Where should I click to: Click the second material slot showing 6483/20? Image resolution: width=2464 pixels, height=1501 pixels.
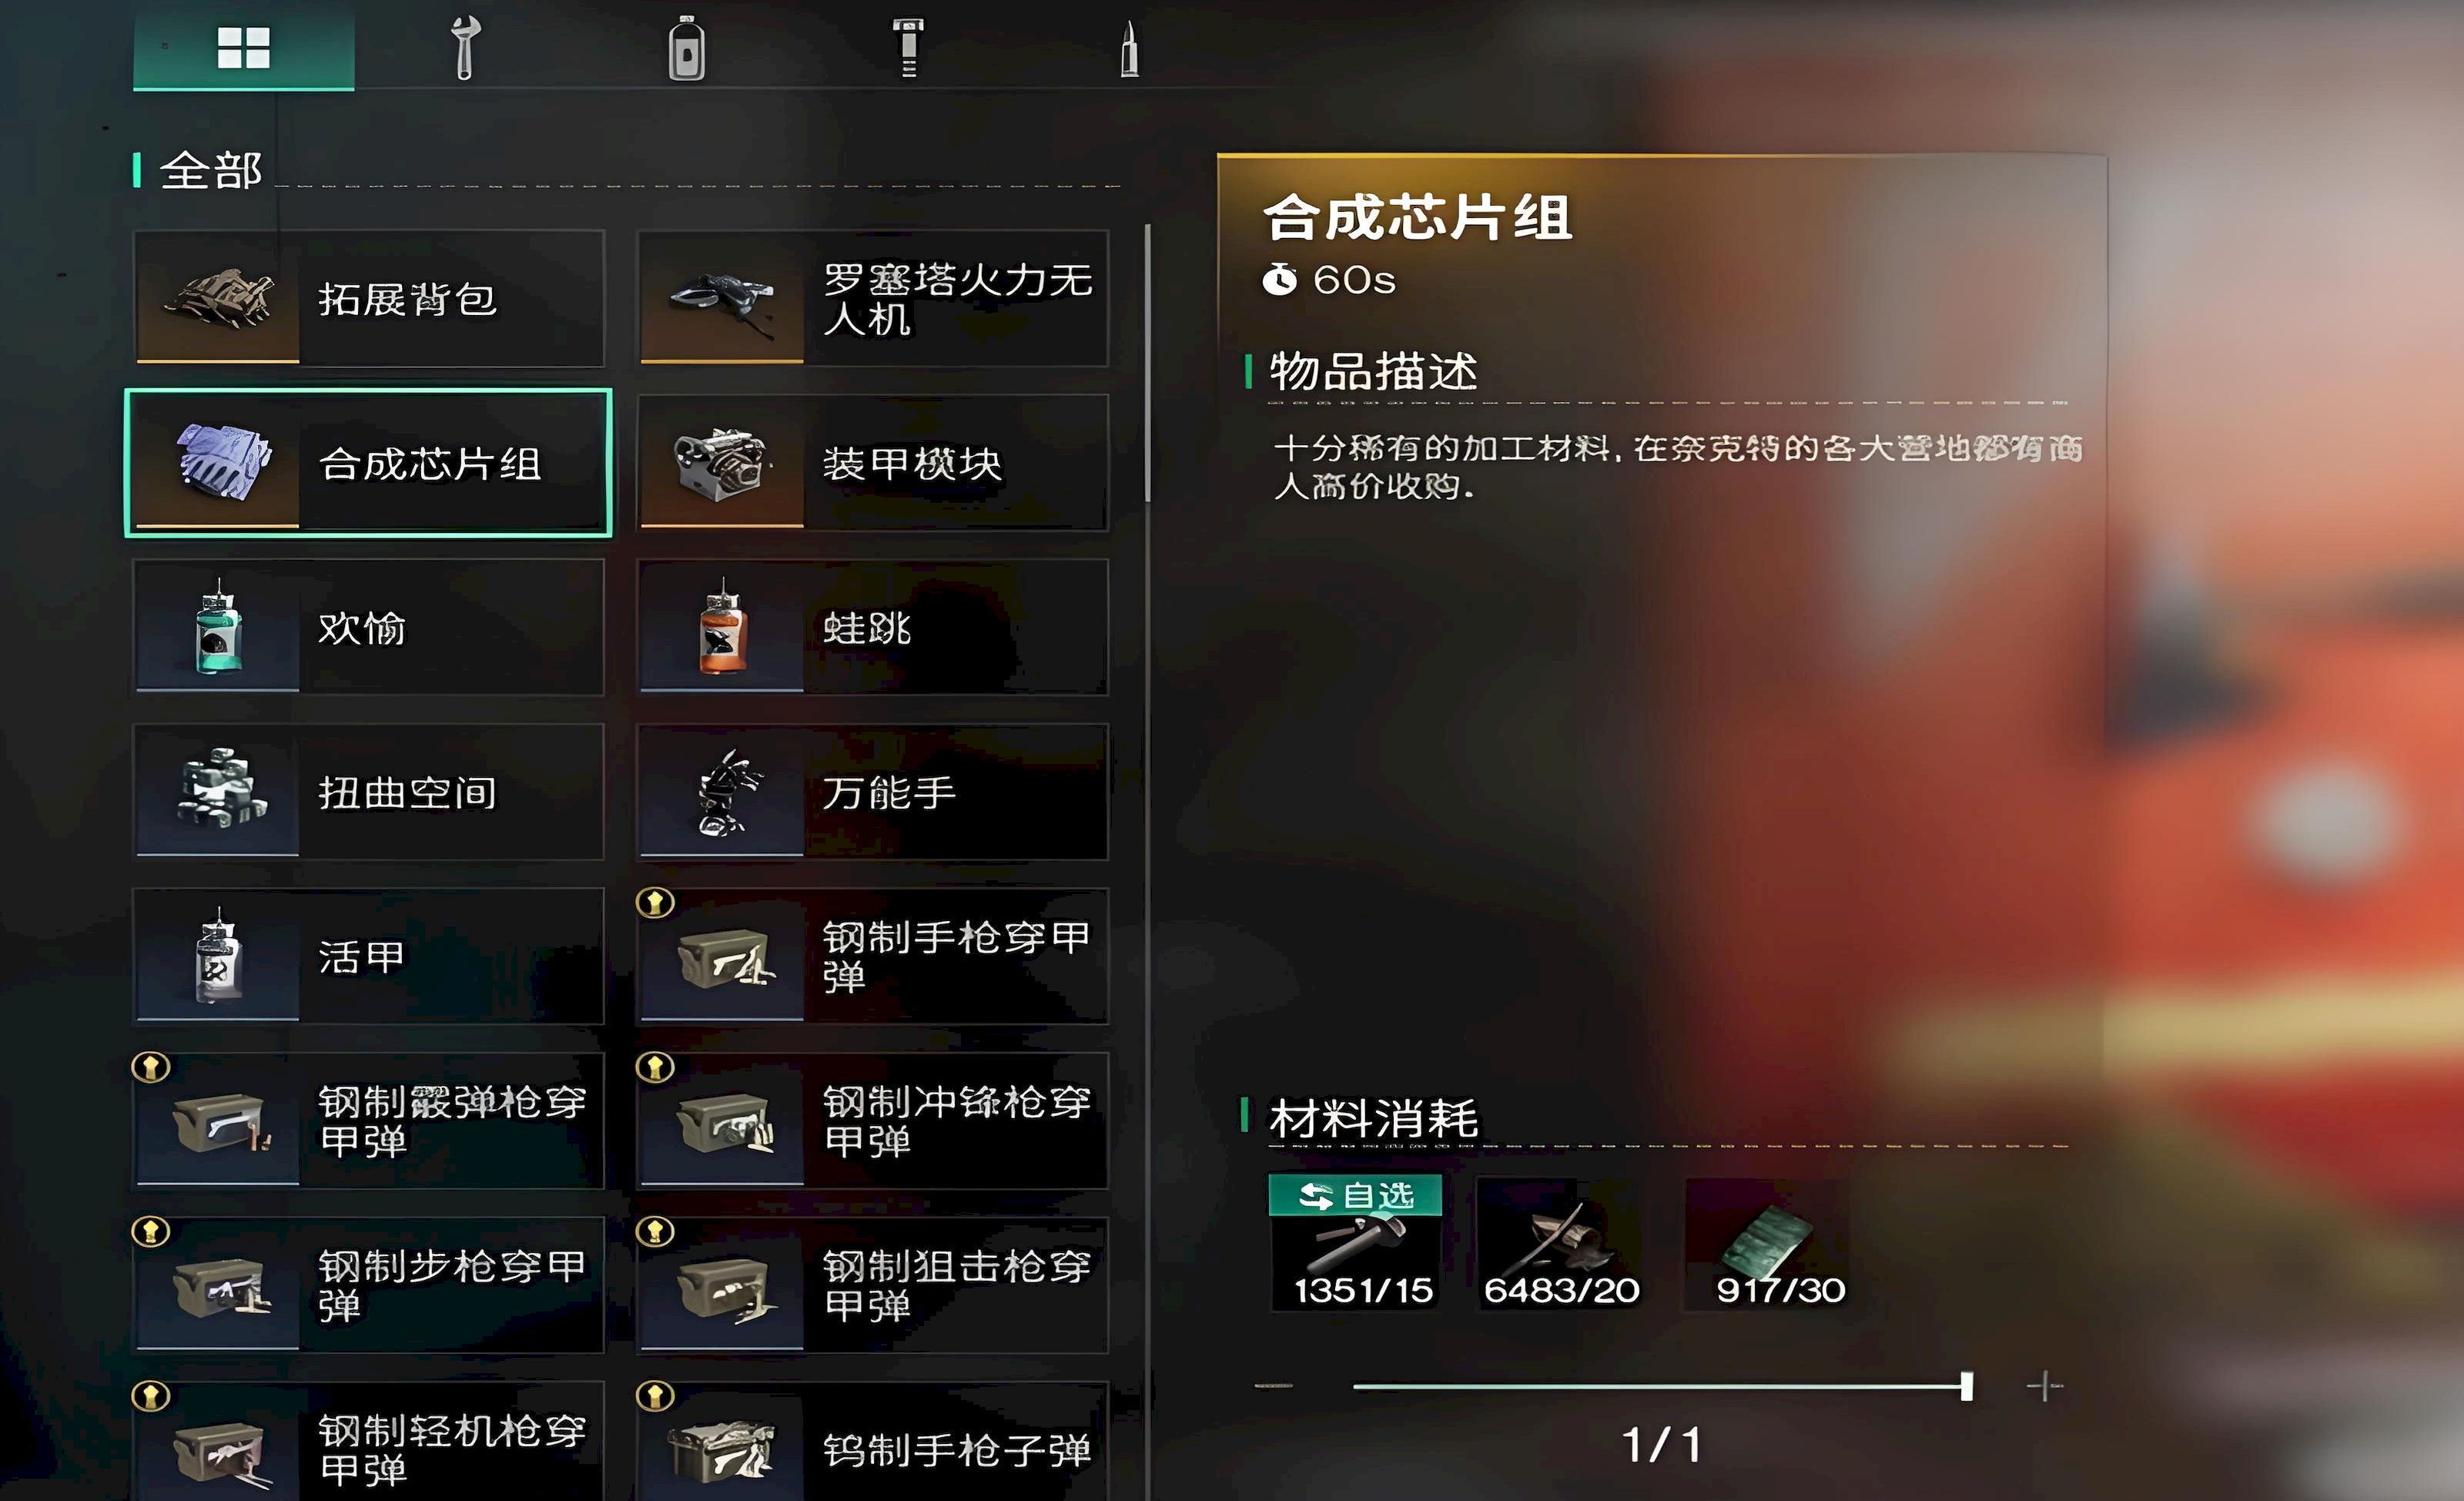[1559, 1244]
